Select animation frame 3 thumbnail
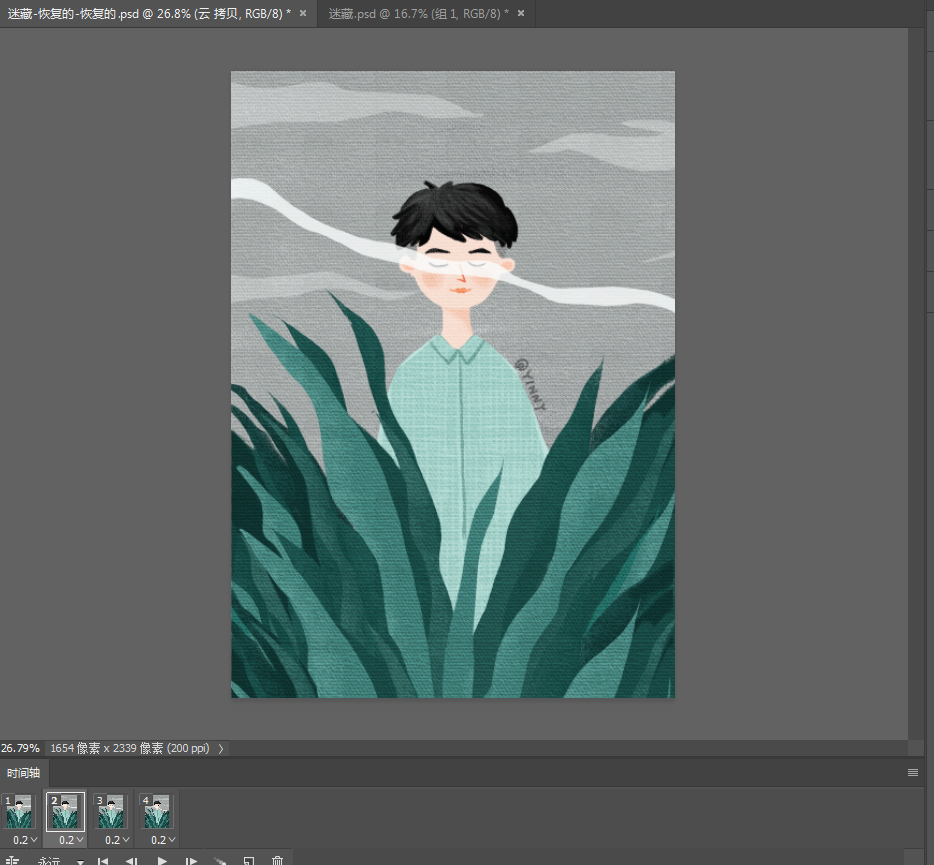The height and width of the screenshot is (865, 934). (x=111, y=811)
